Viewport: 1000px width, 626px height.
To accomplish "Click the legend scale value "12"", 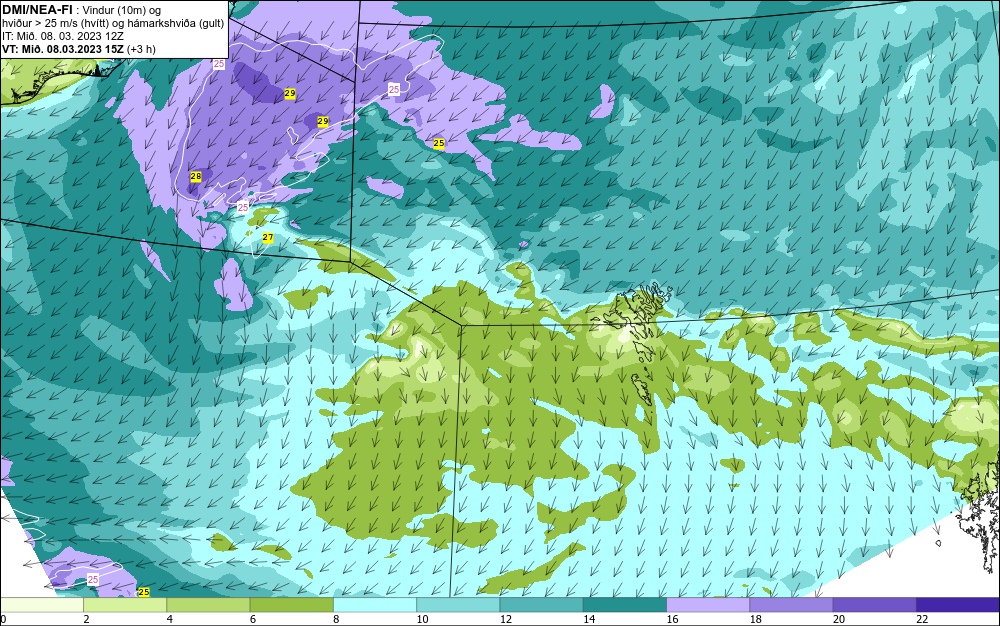I will pos(506,619).
